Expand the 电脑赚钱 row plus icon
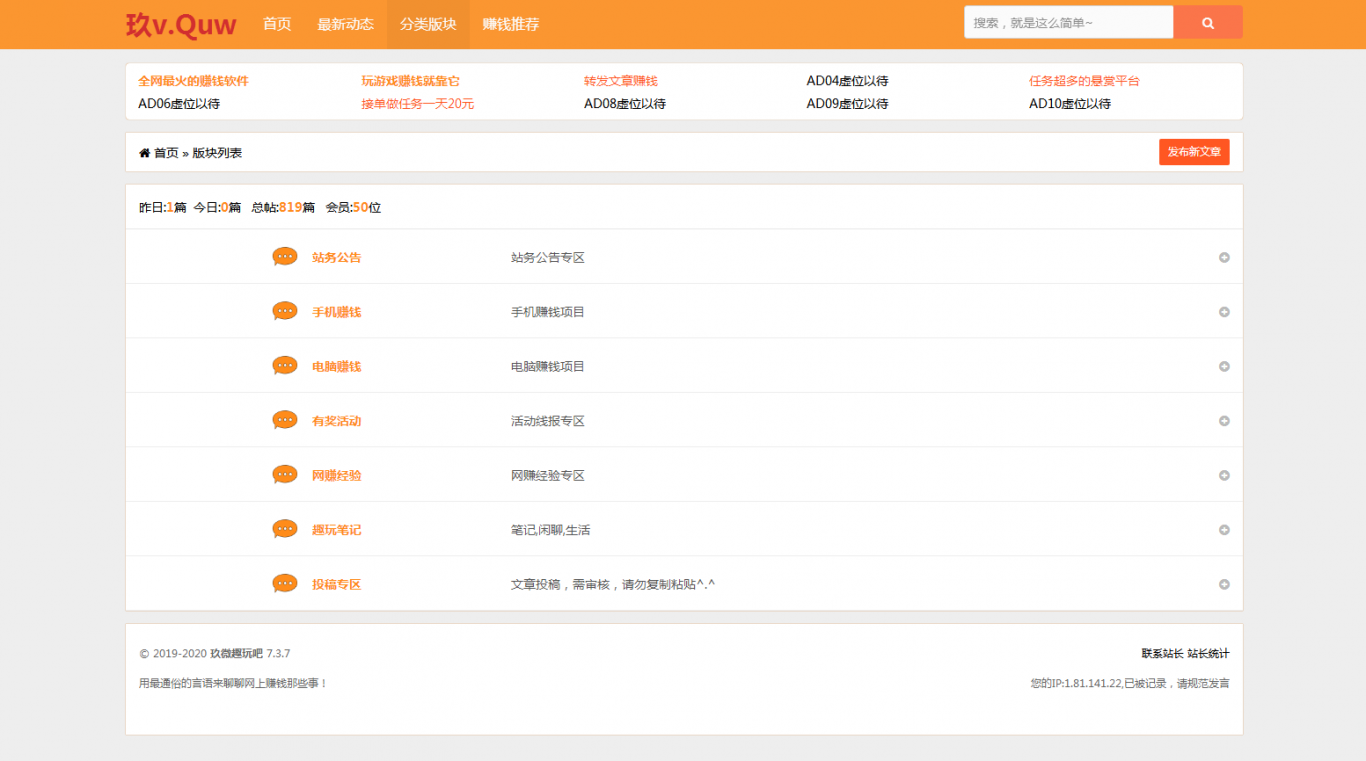This screenshot has width=1366, height=761. point(1224,366)
